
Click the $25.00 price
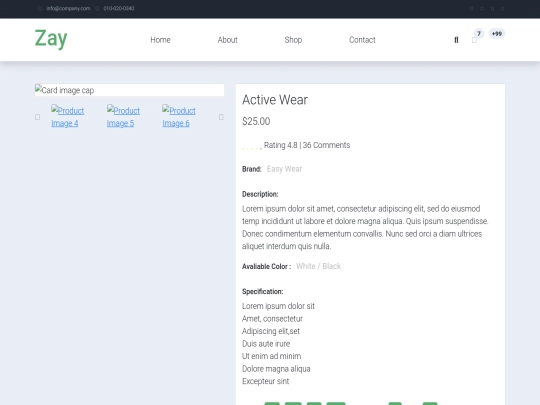(x=256, y=121)
